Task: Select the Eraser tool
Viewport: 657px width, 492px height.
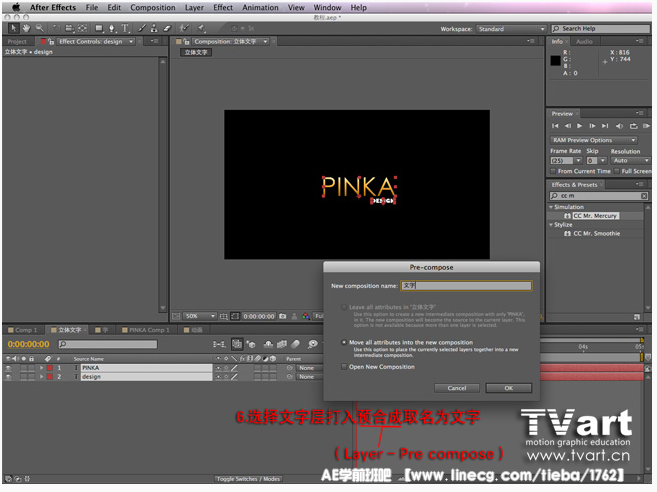Action: click(167, 28)
